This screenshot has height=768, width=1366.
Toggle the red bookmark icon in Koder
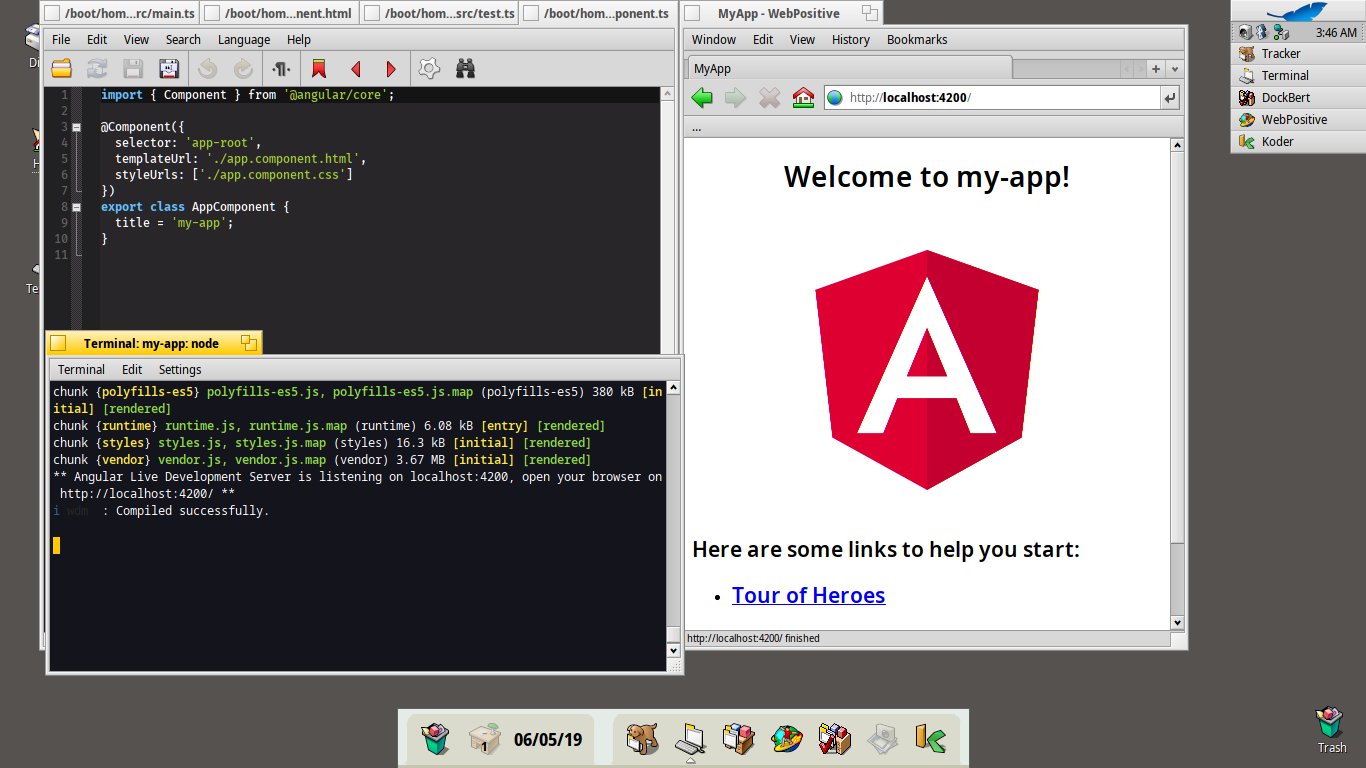click(319, 69)
